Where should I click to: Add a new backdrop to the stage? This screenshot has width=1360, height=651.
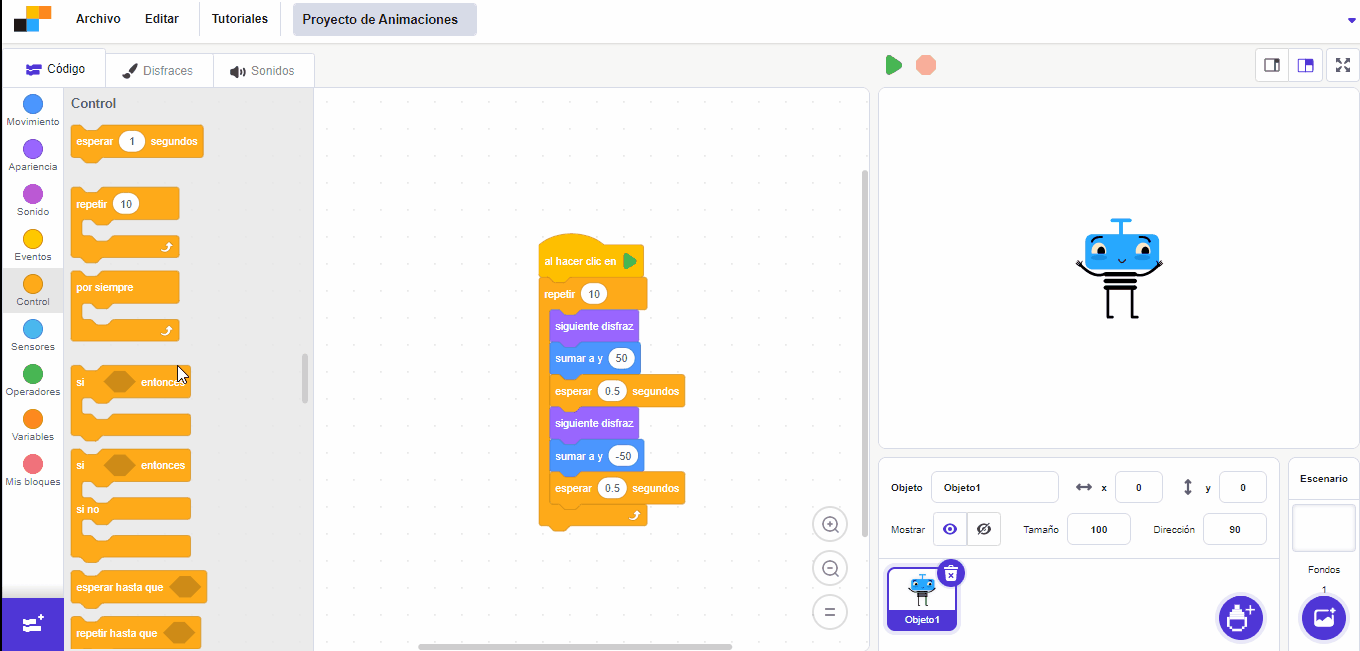tap(1324, 617)
